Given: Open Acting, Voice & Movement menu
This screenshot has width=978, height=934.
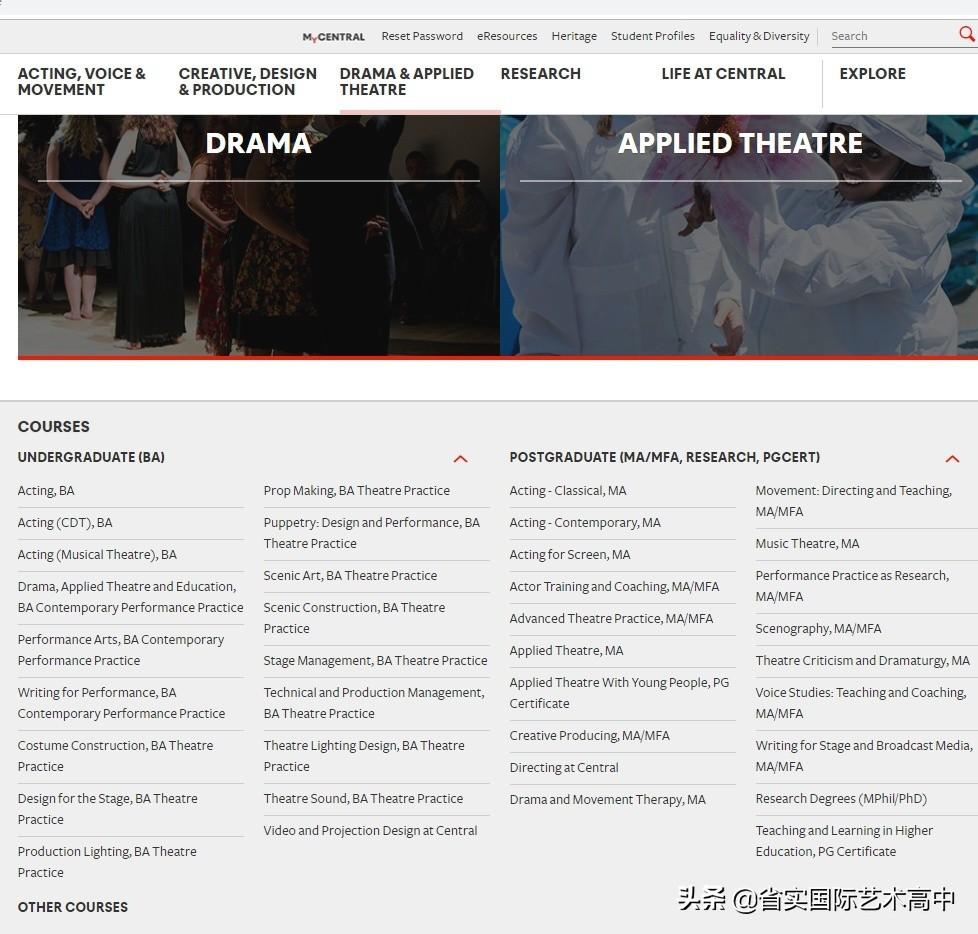Looking at the screenshot, I should pyautogui.click(x=82, y=82).
